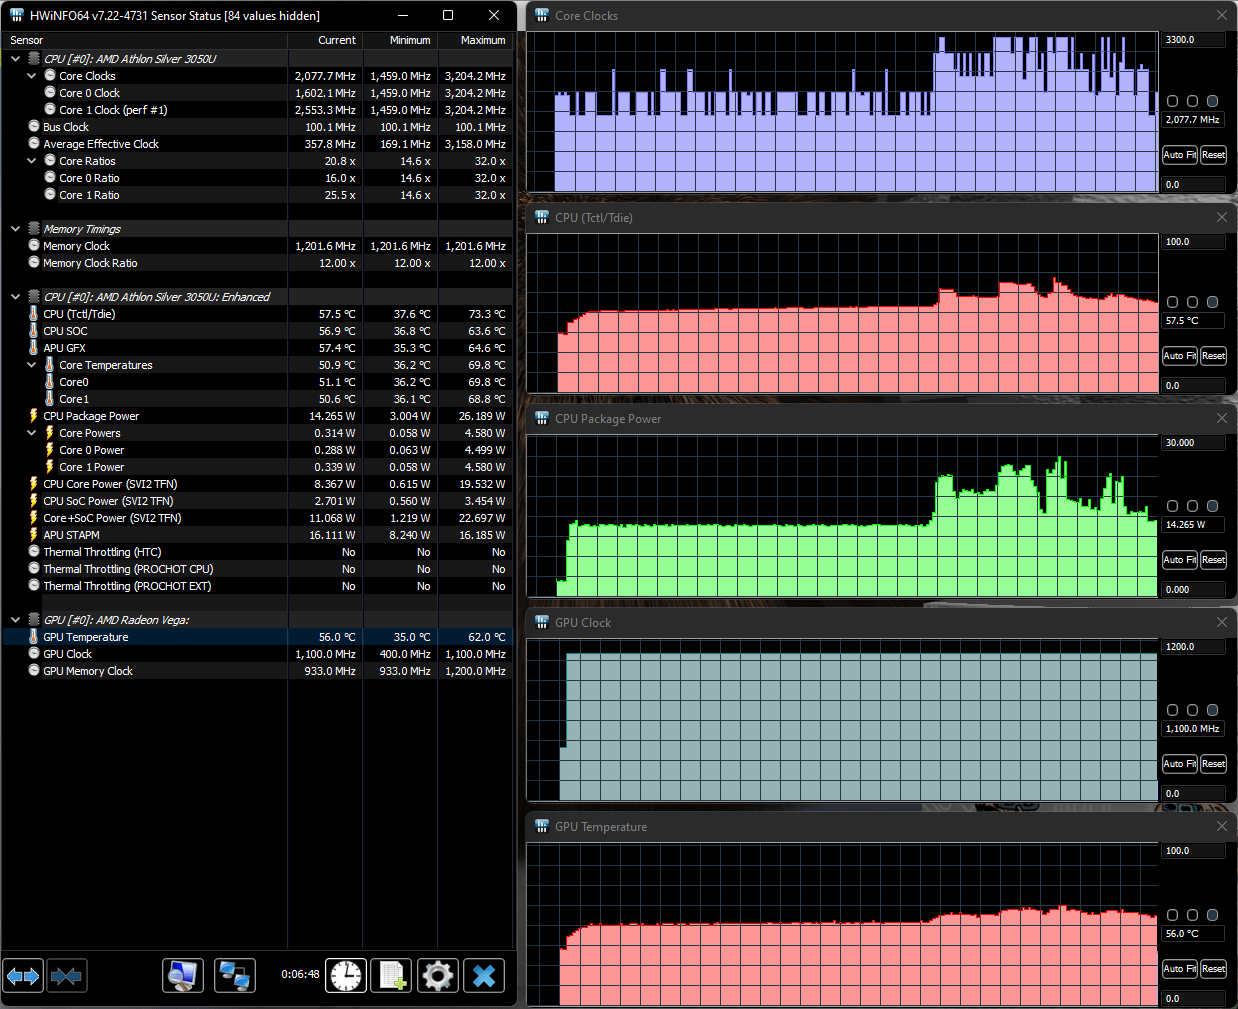1238x1009 pixels.
Task: Click the CPU (Tctl/Tdie) thermometer icon
Action: click(34, 314)
